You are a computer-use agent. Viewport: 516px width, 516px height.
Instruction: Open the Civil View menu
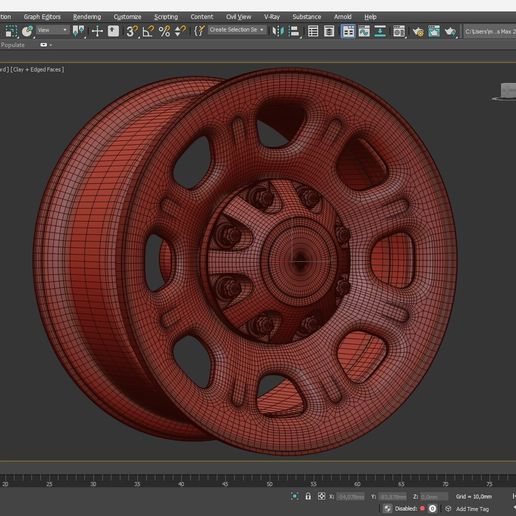pyautogui.click(x=238, y=17)
